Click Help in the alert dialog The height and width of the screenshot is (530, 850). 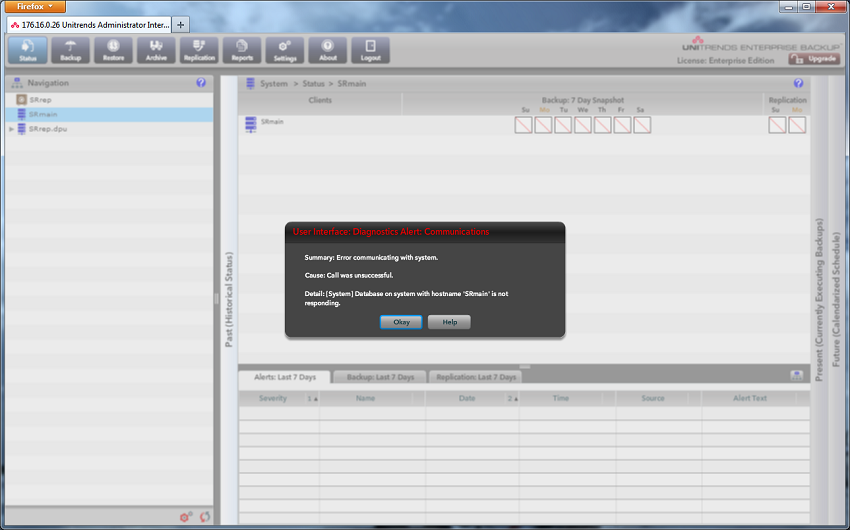coord(449,322)
